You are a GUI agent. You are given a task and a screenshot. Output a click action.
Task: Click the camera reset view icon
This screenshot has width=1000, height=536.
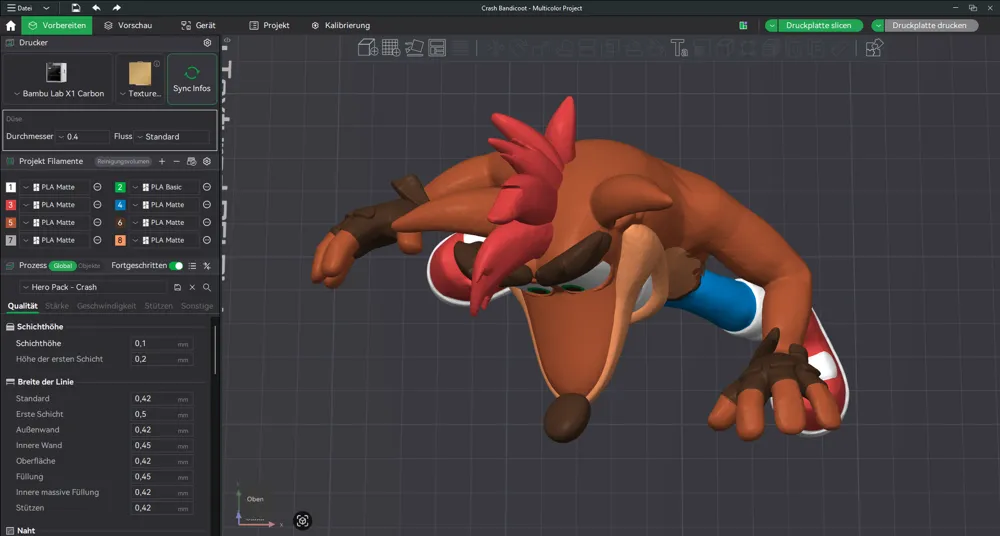(302, 521)
